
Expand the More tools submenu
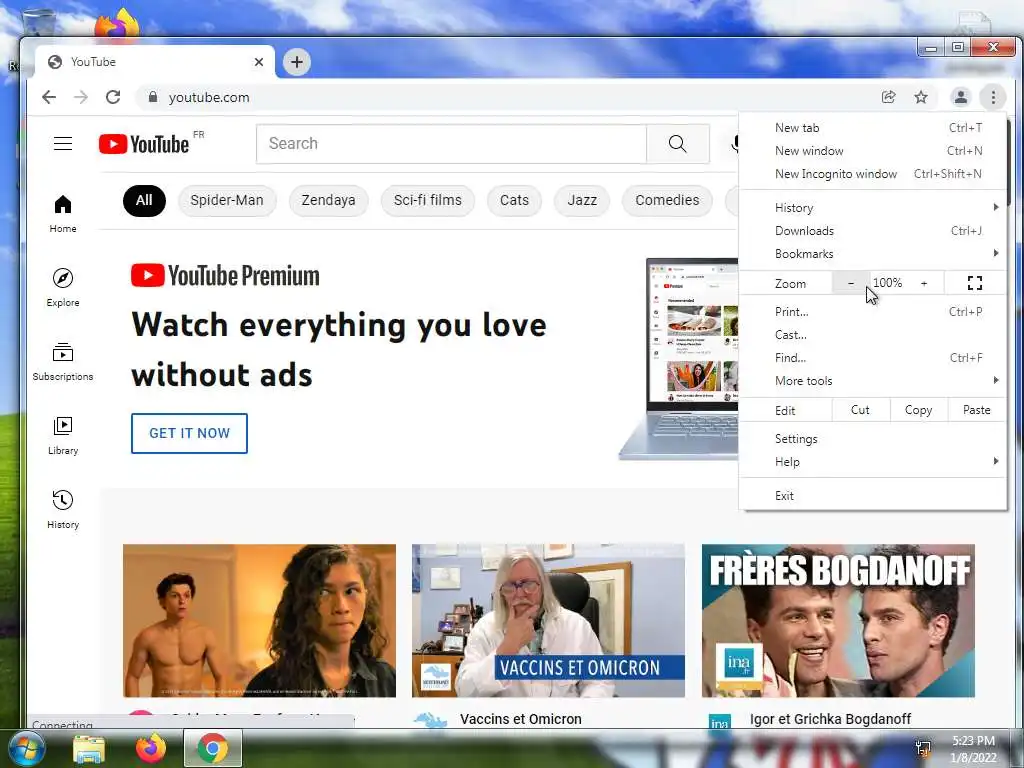[x=873, y=381]
